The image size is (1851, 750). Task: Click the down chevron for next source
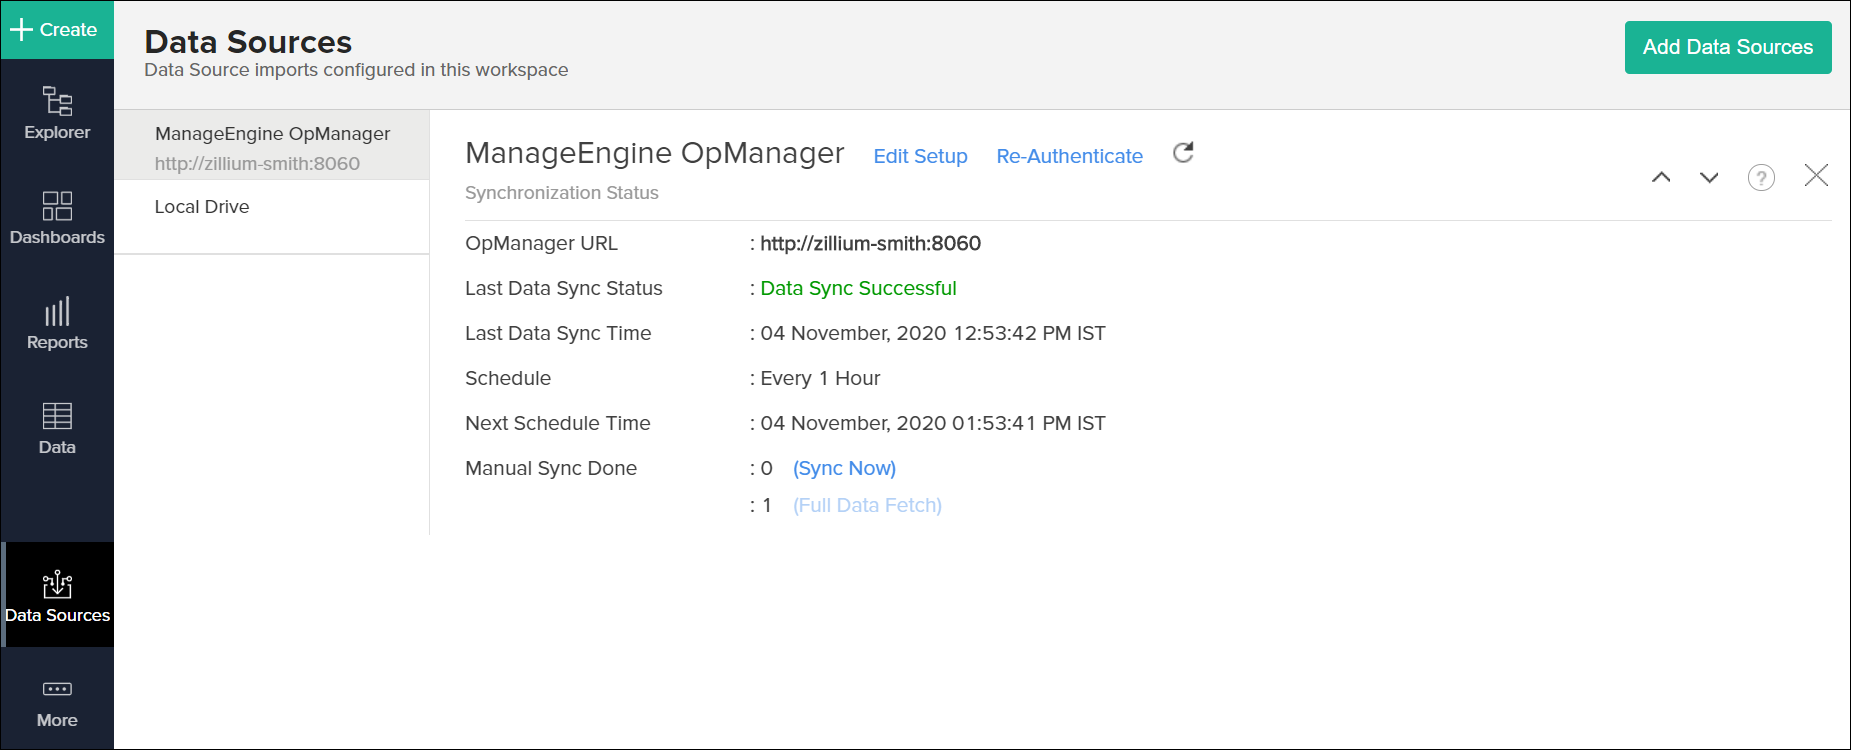point(1709,178)
